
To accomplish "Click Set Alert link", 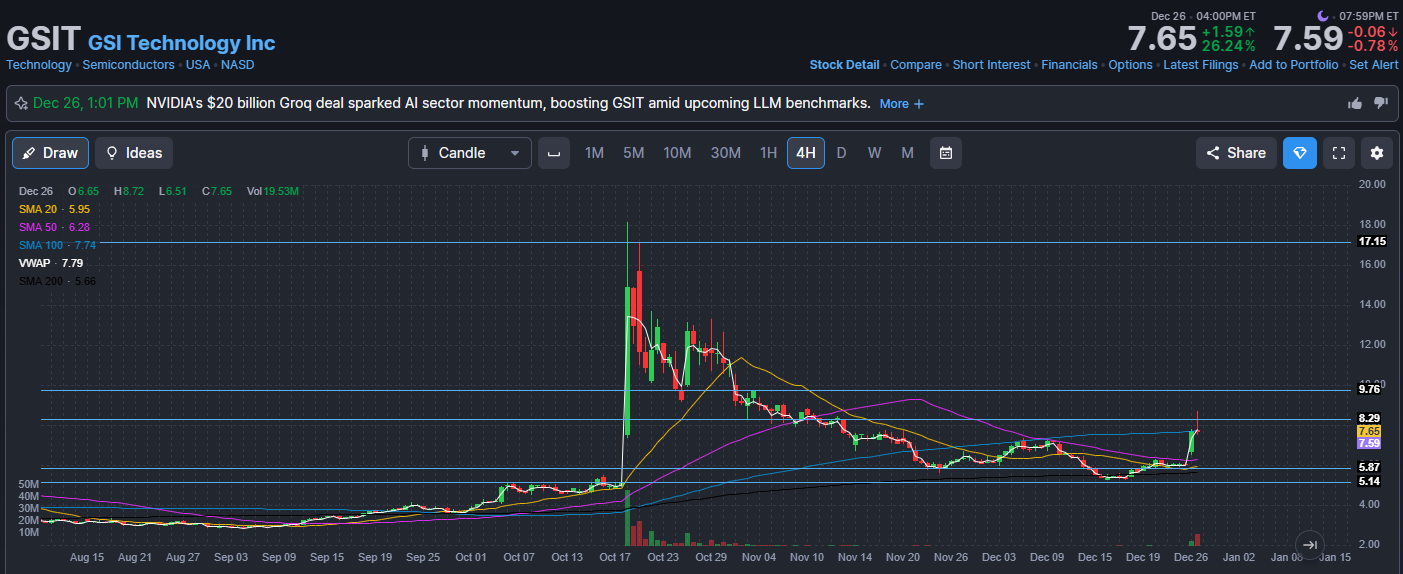I will pyautogui.click(x=1374, y=65).
